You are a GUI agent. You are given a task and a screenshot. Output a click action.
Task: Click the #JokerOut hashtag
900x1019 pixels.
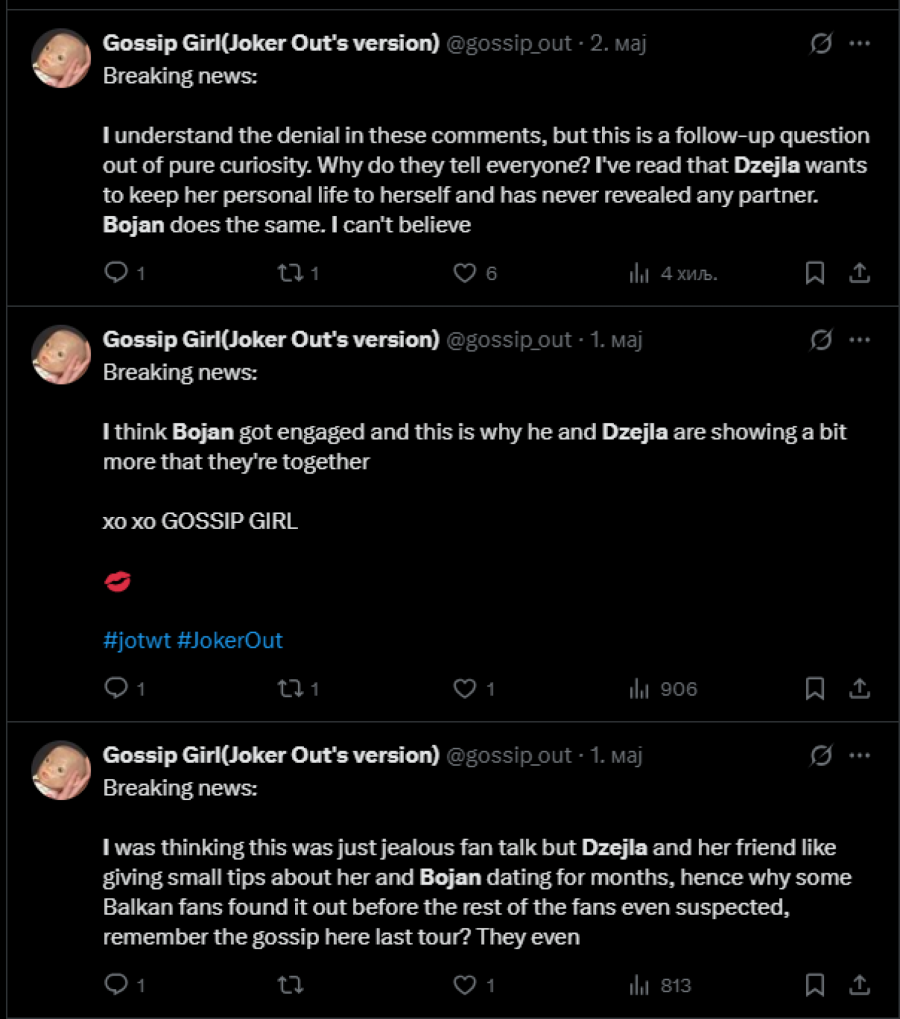[x=230, y=640]
